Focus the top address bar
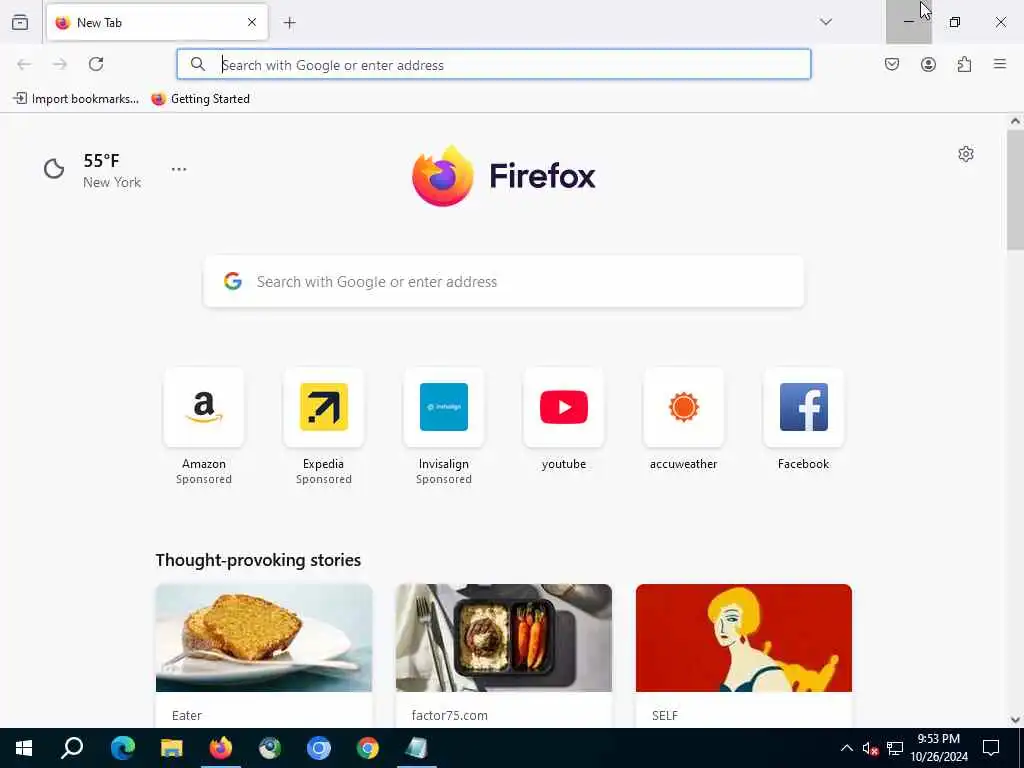1024x768 pixels. (494, 64)
